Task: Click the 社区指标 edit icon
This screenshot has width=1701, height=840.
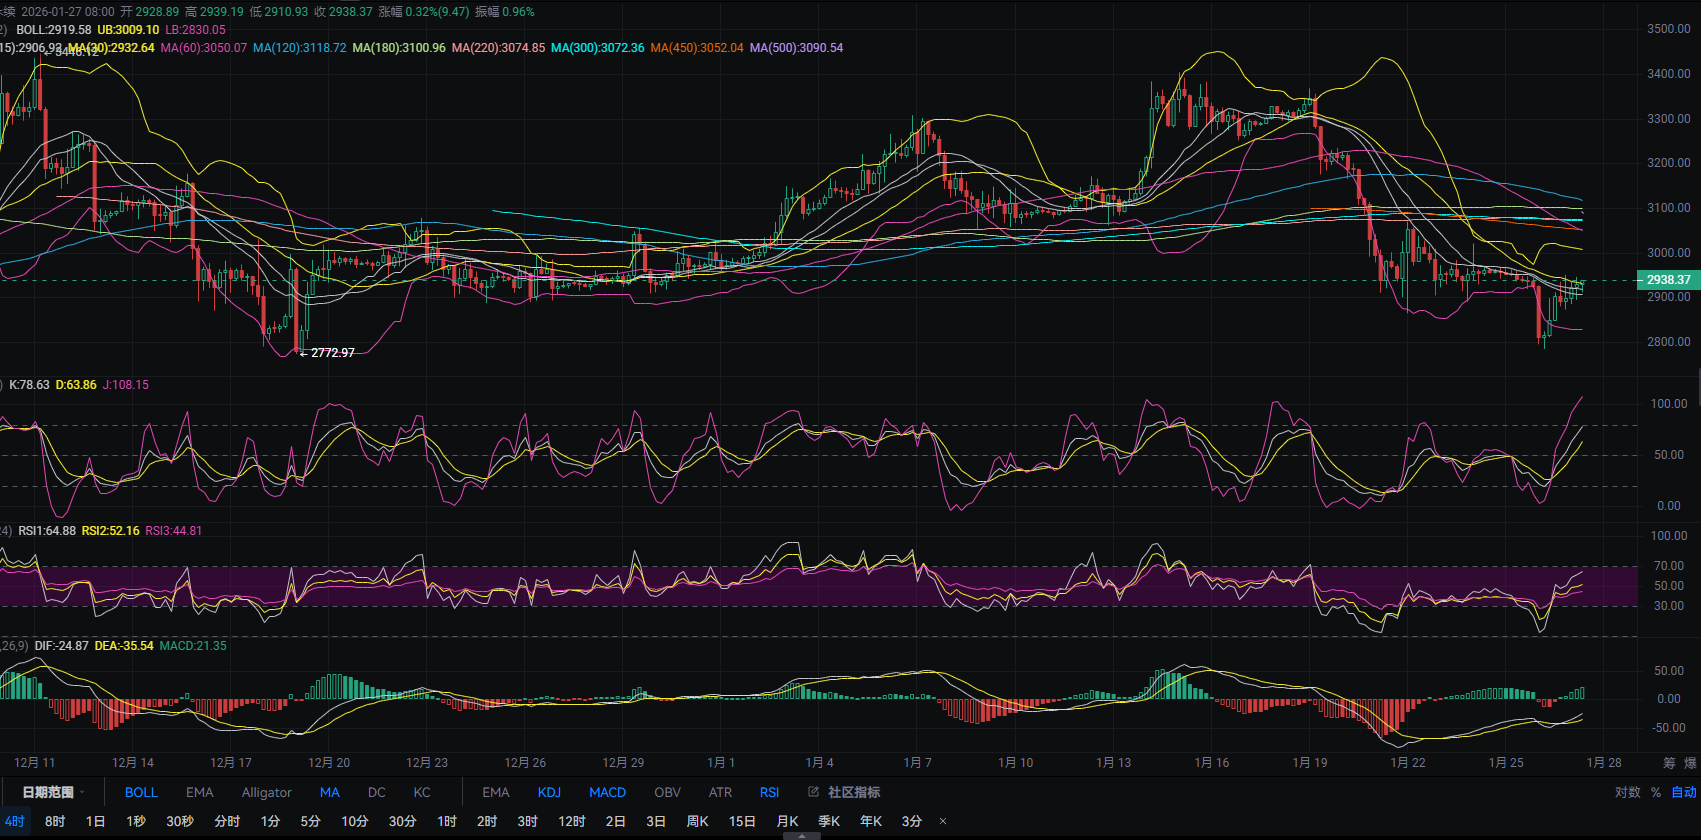Action: tap(813, 792)
